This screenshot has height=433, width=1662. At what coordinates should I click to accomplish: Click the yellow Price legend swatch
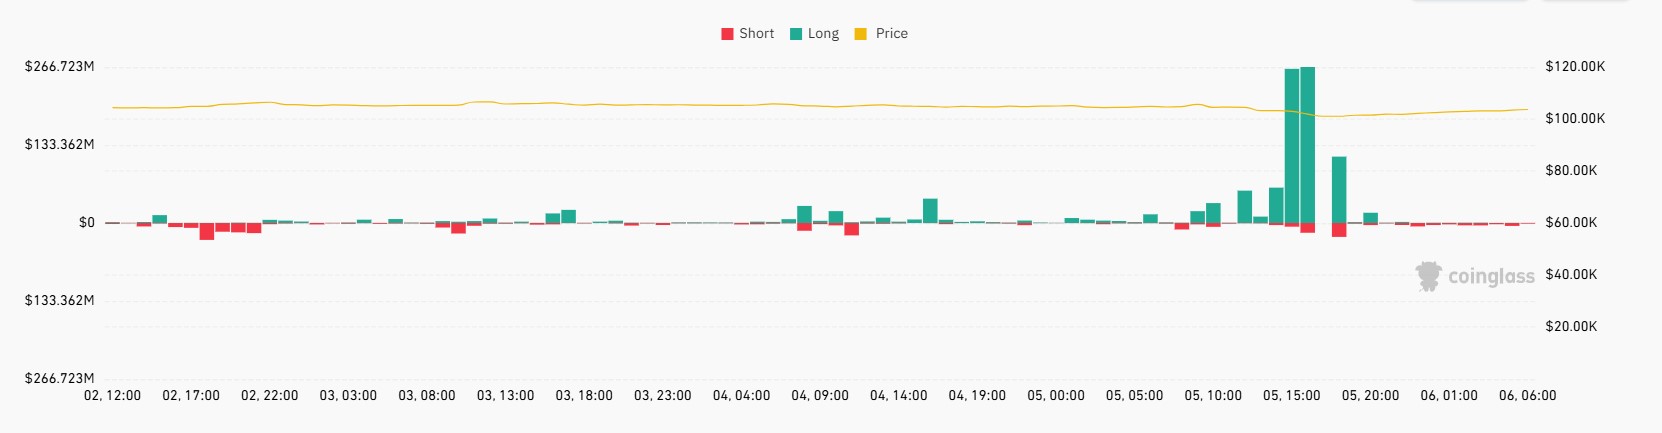tap(860, 34)
